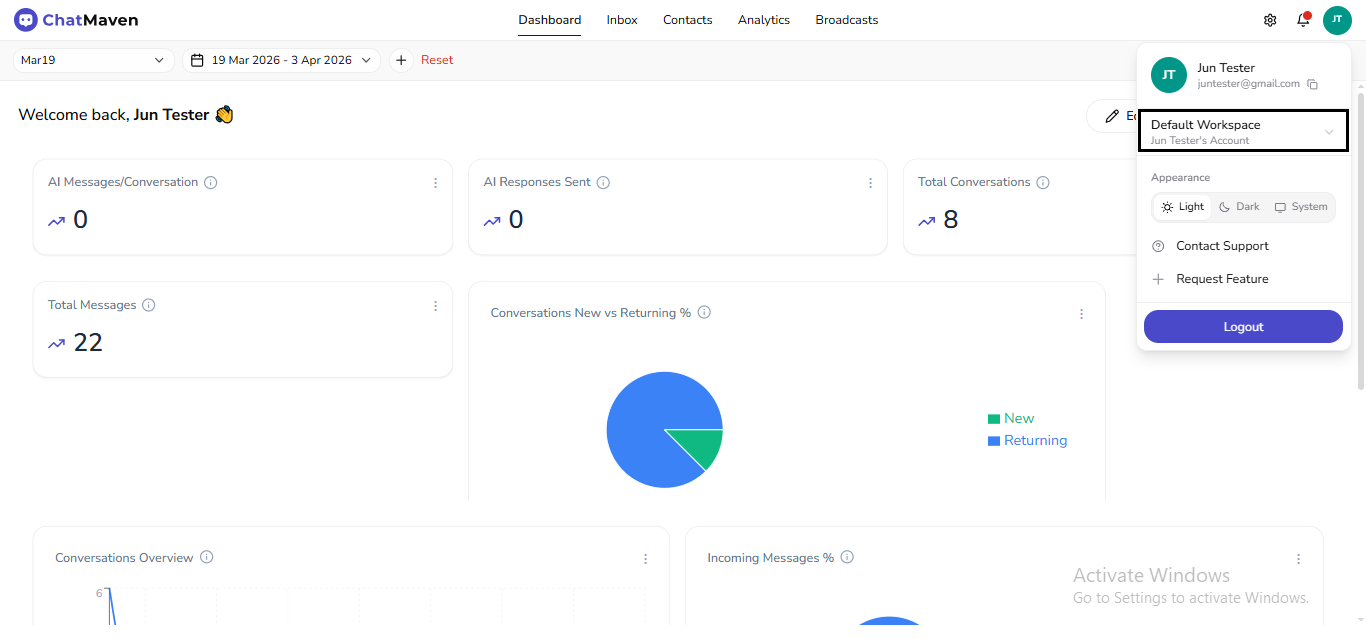Image resolution: width=1366 pixels, height=639 pixels.
Task: Click the Logout button
Action: point(1242,326)
